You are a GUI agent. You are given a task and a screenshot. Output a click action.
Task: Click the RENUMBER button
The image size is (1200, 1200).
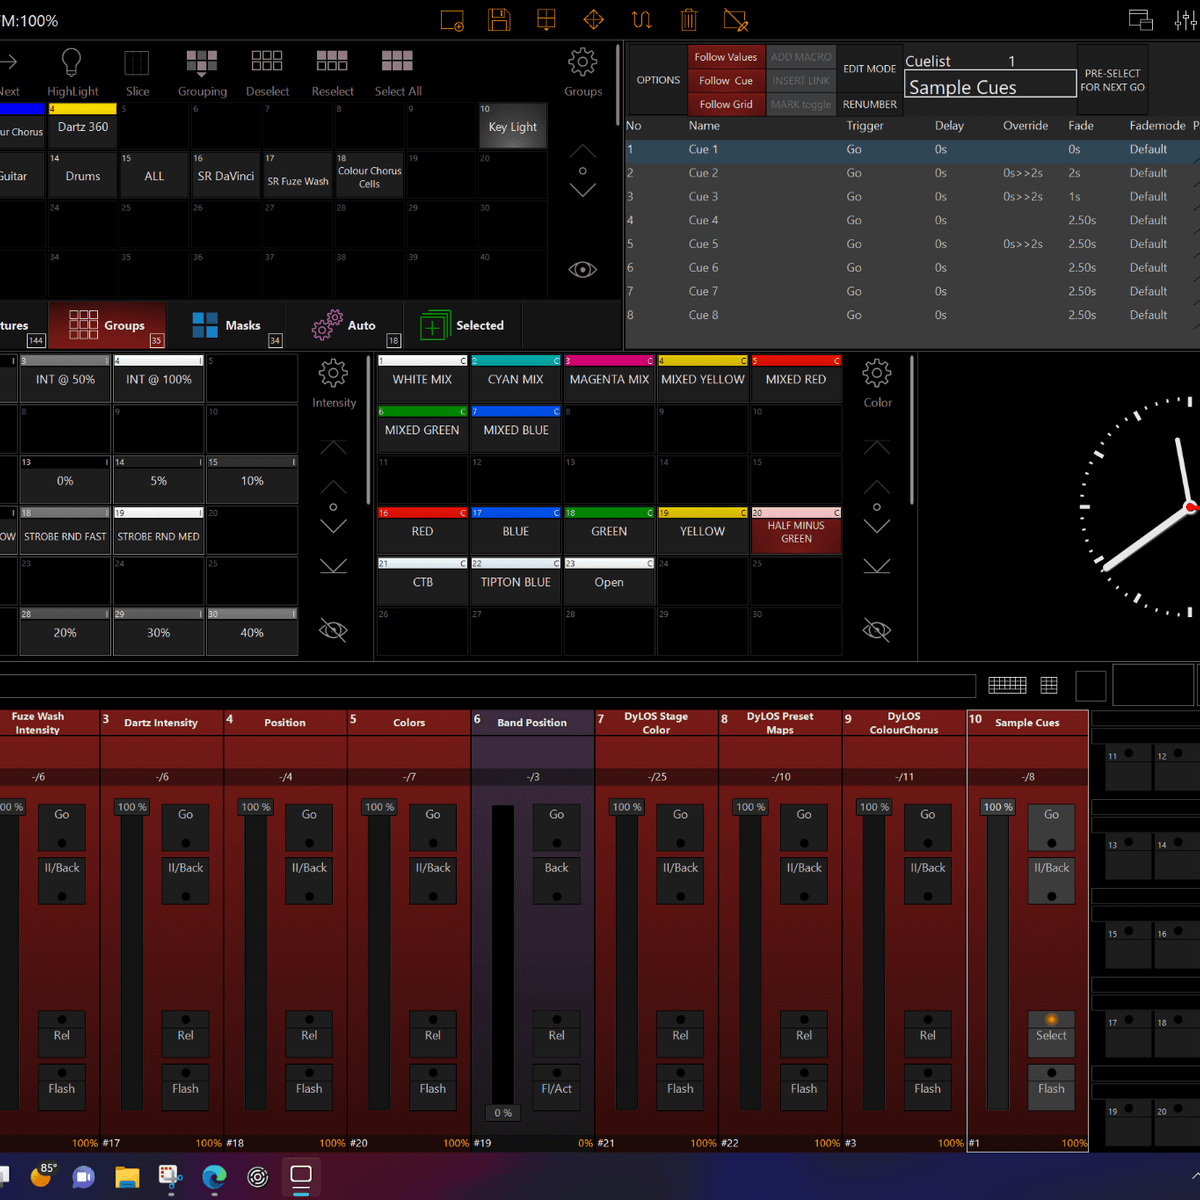869,104
